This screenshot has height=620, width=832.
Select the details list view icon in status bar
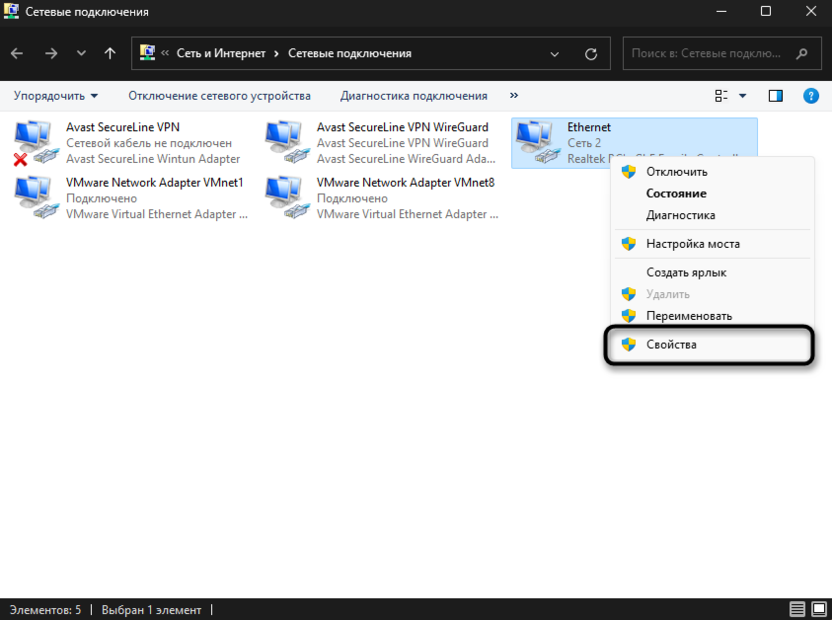797,607
